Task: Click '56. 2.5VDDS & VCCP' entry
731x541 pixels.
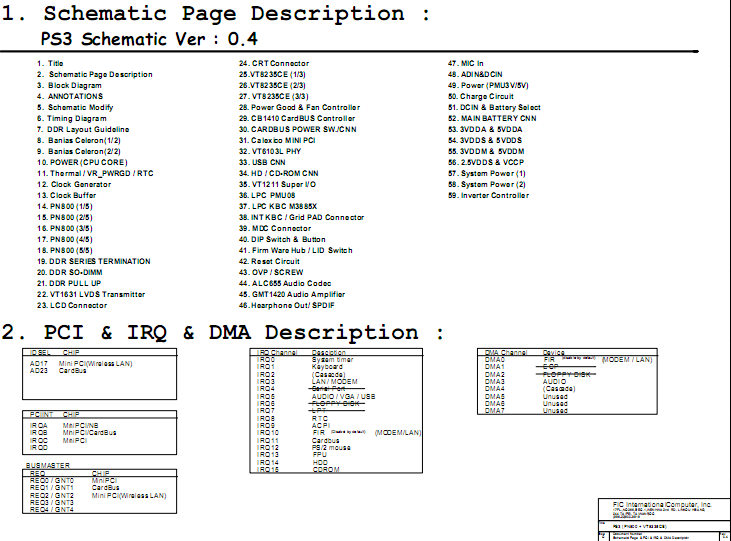Action: [x=486, y=162]
